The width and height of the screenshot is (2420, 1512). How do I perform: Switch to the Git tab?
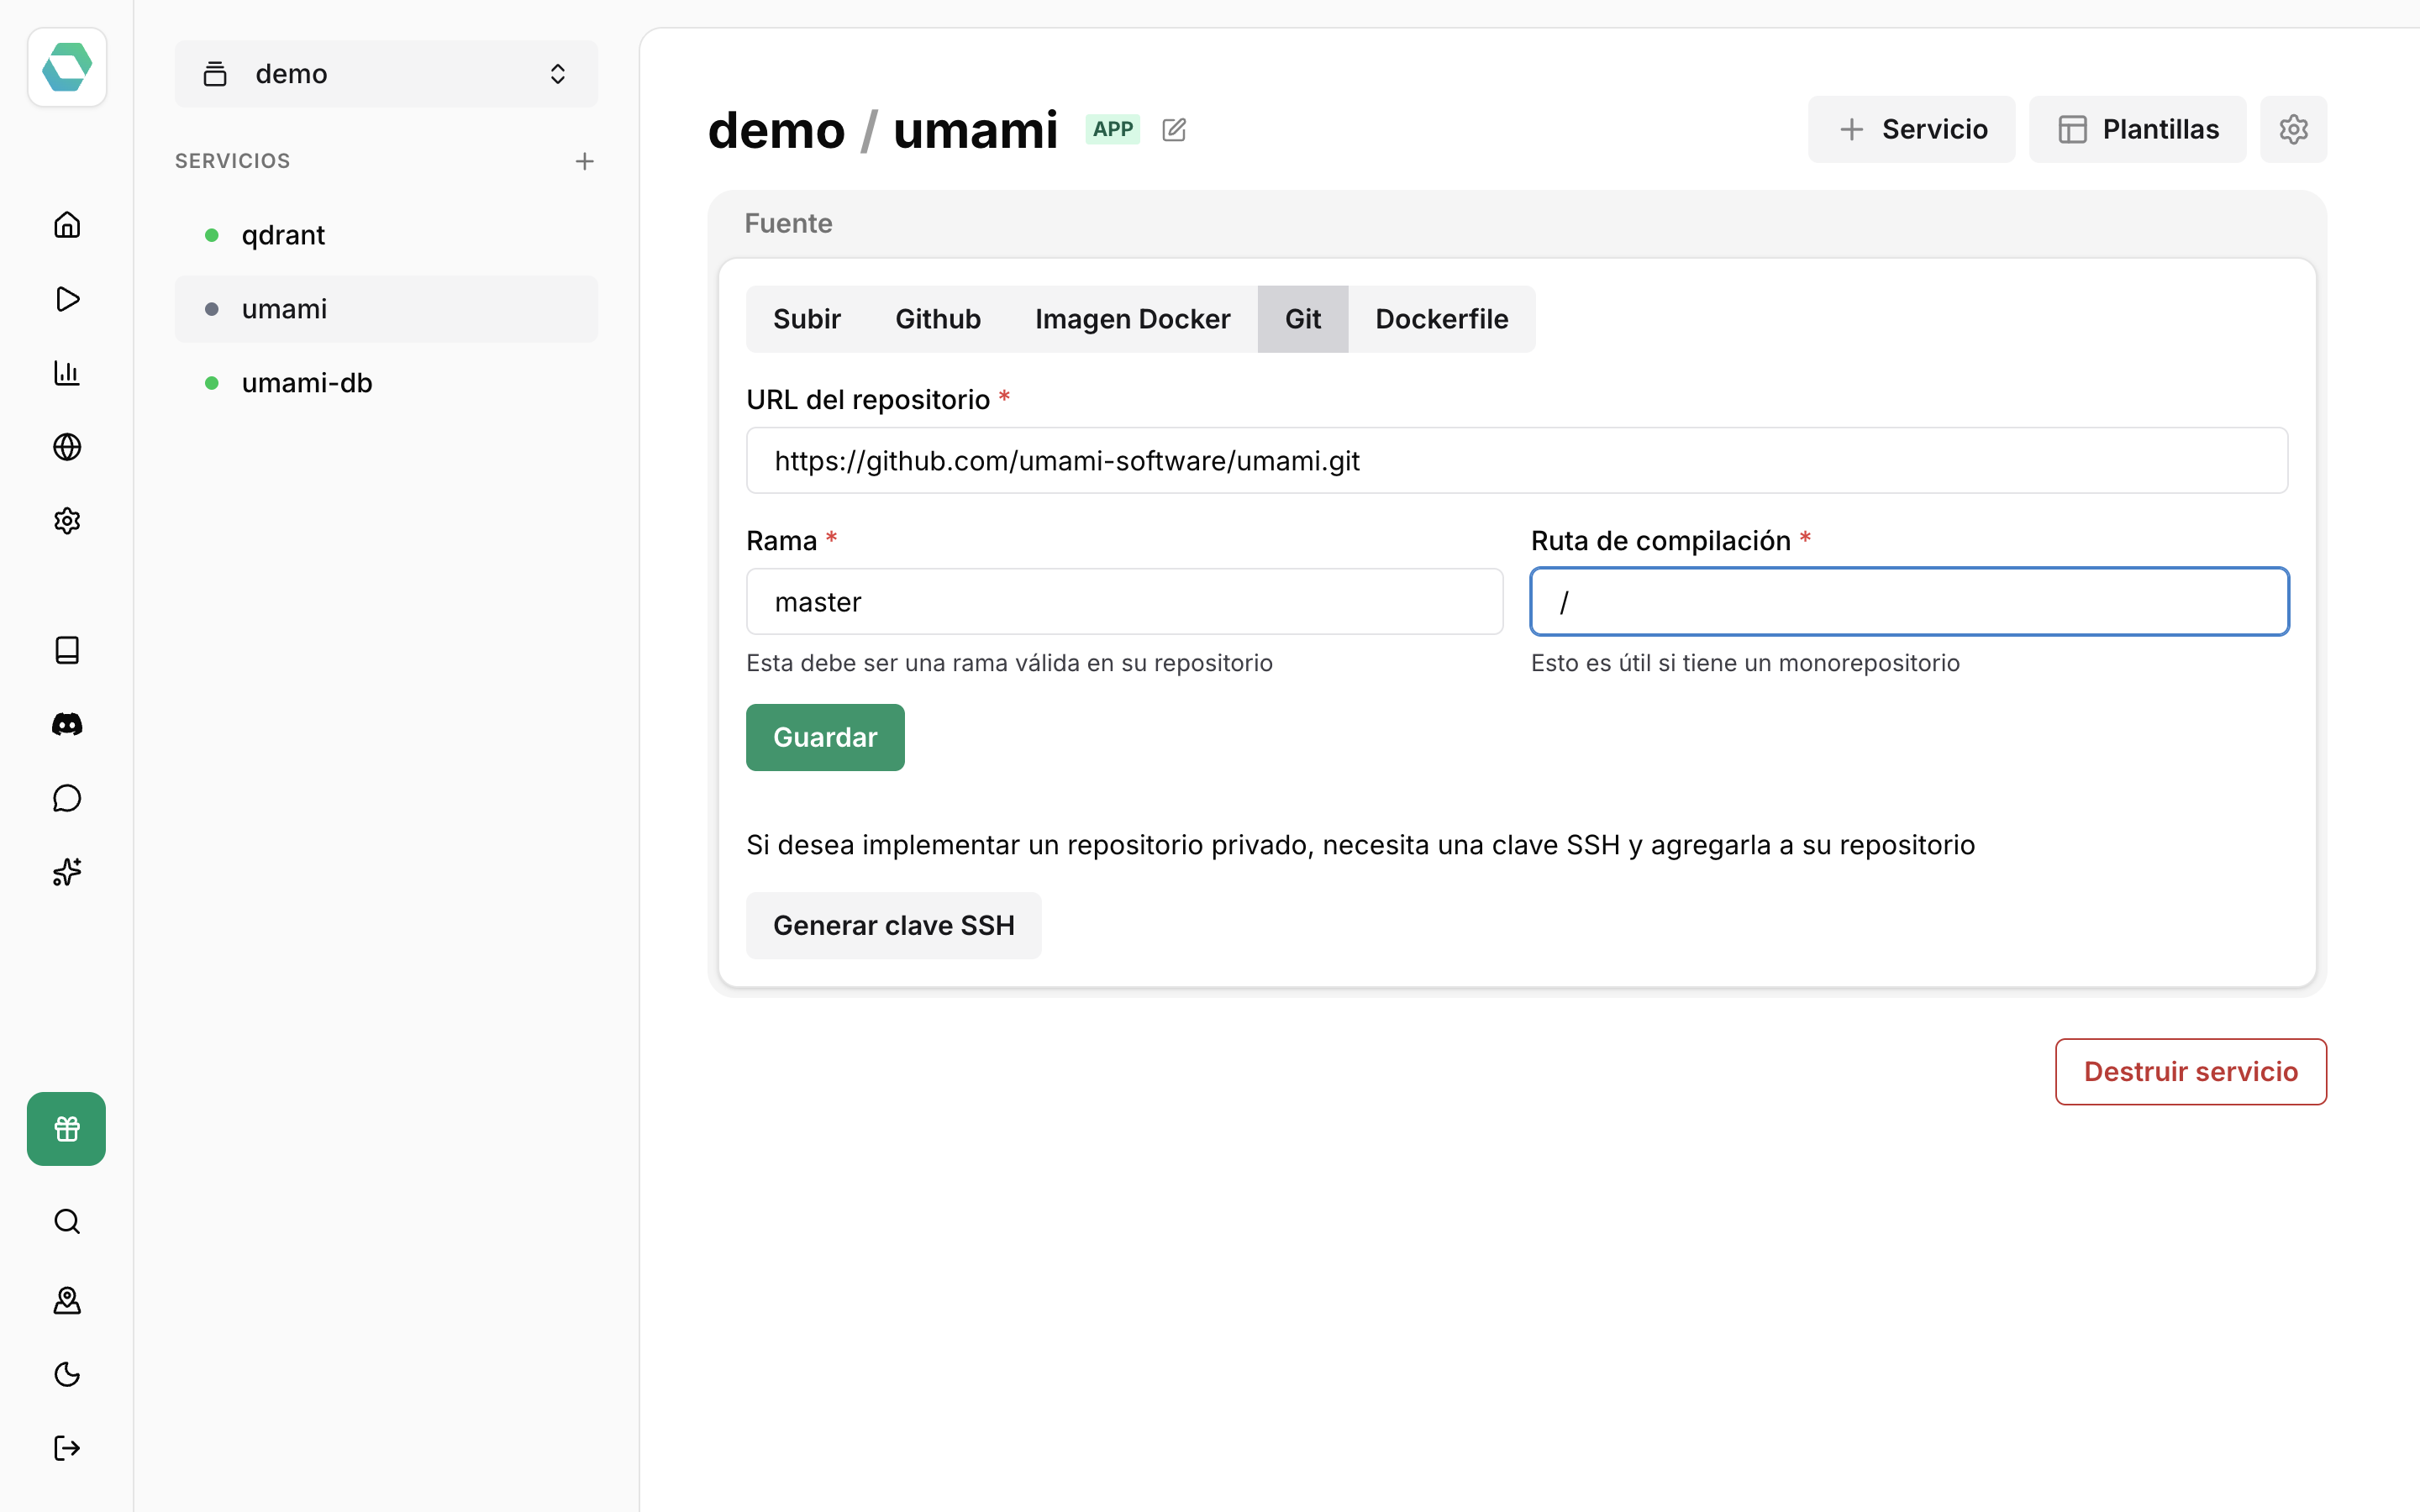pos(1303,319)
